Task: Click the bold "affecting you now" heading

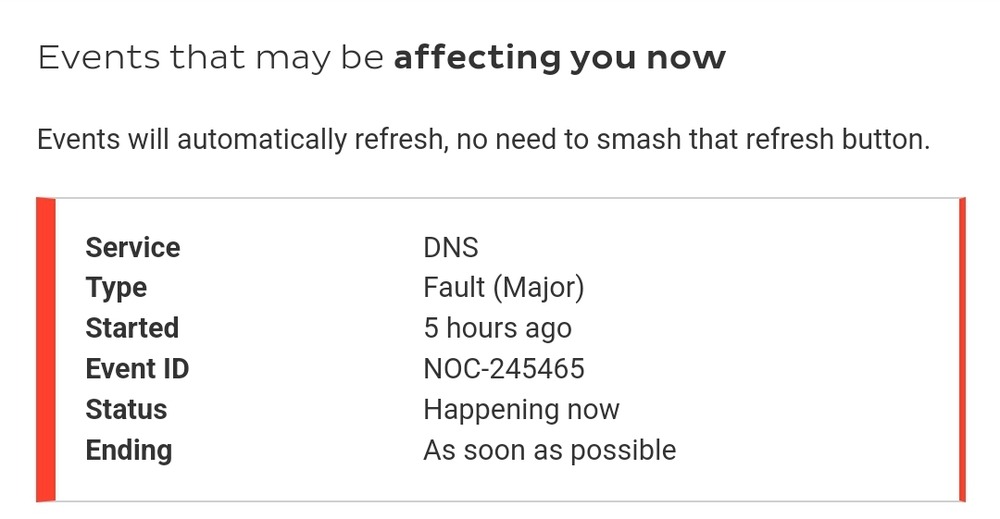Action: pyautogui.click(x=559, y=58)
